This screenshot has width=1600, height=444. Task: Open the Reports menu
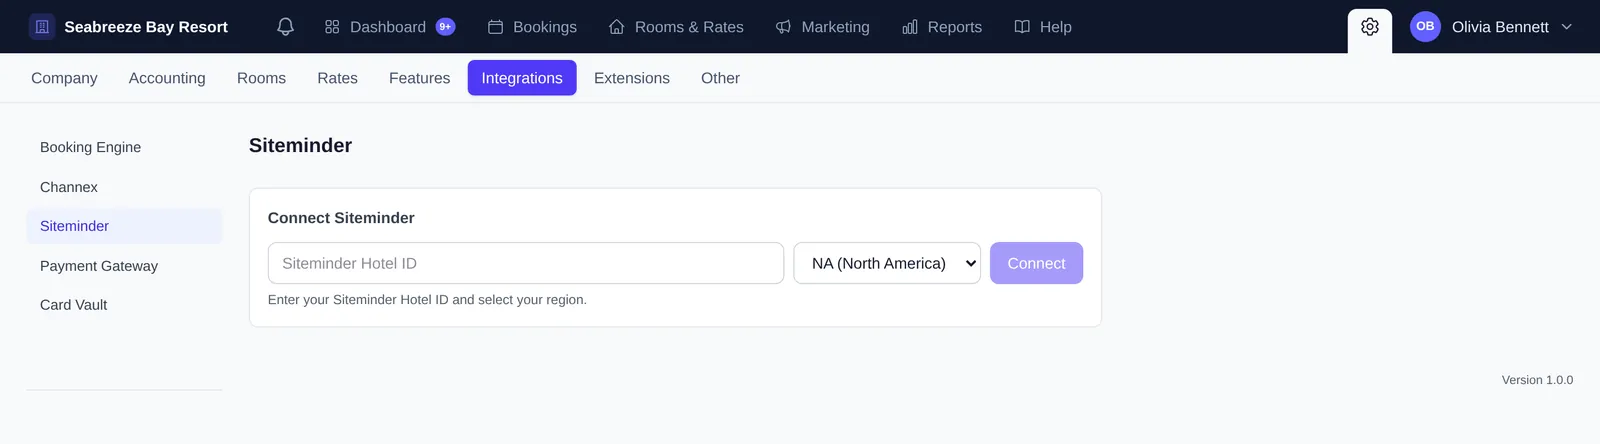(942, 27)
